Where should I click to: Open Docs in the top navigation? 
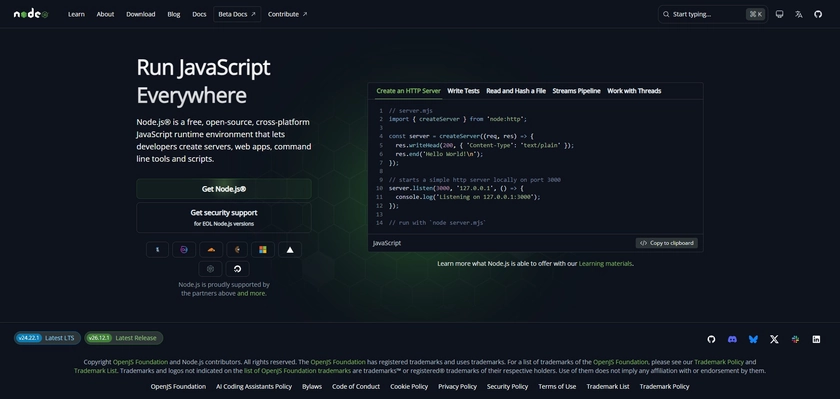pyautogui.click(x=199, y=14)
